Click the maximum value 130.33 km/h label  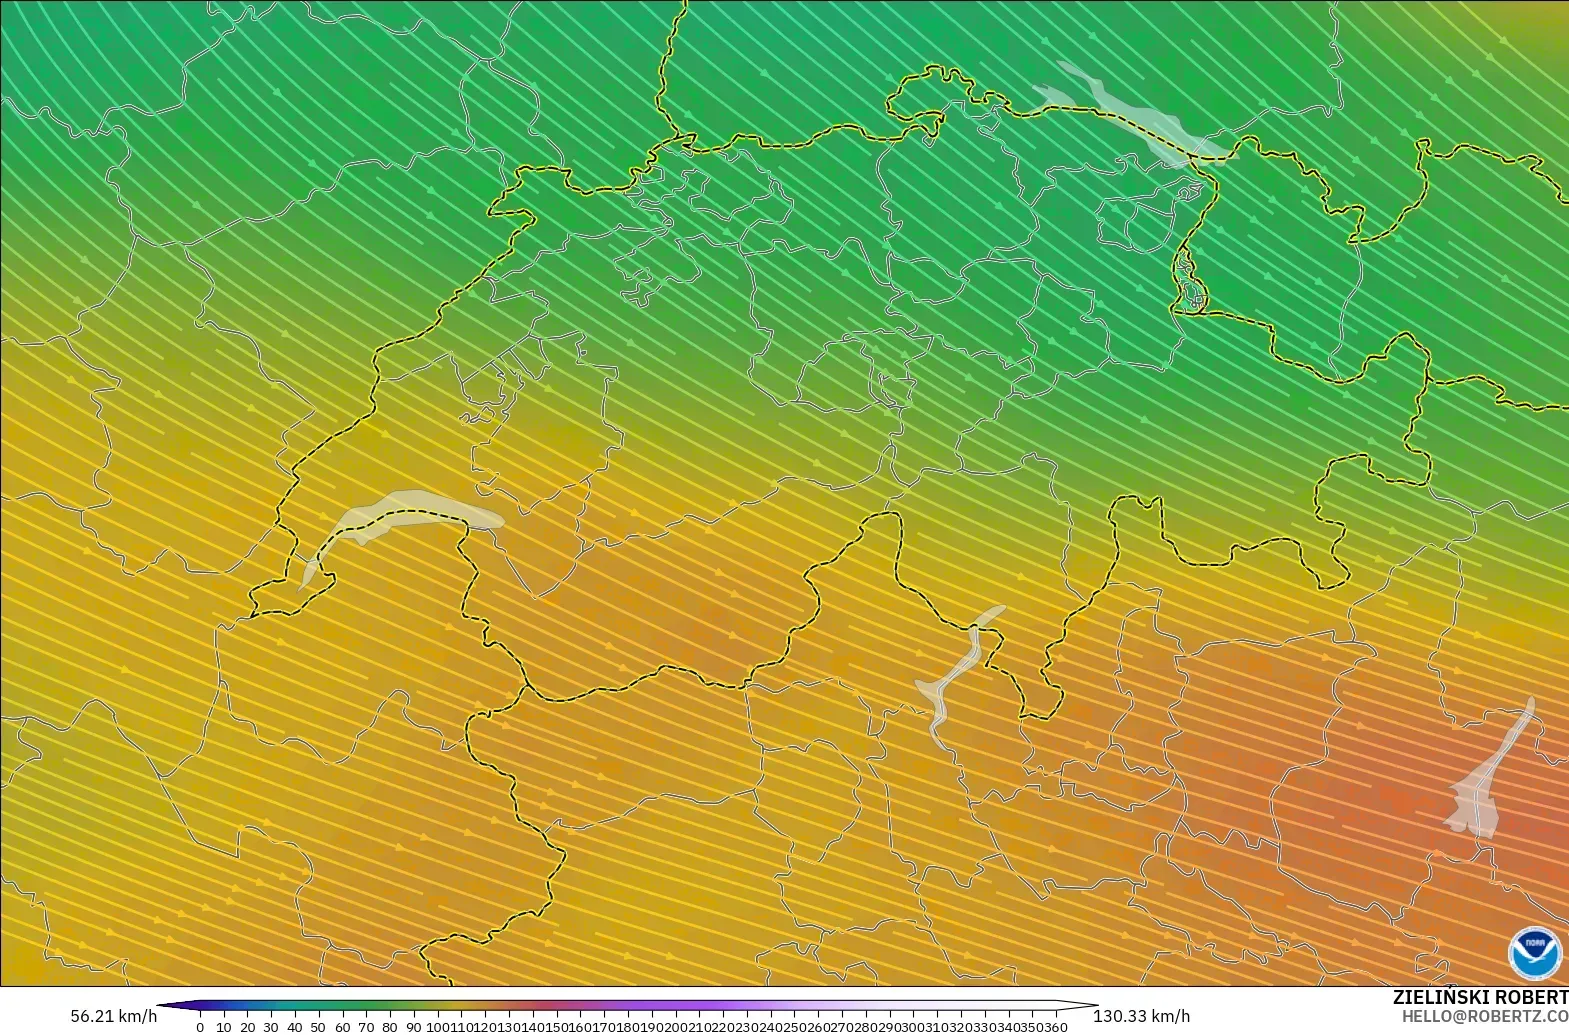pyautogui.click(x=1141, y=1016)
